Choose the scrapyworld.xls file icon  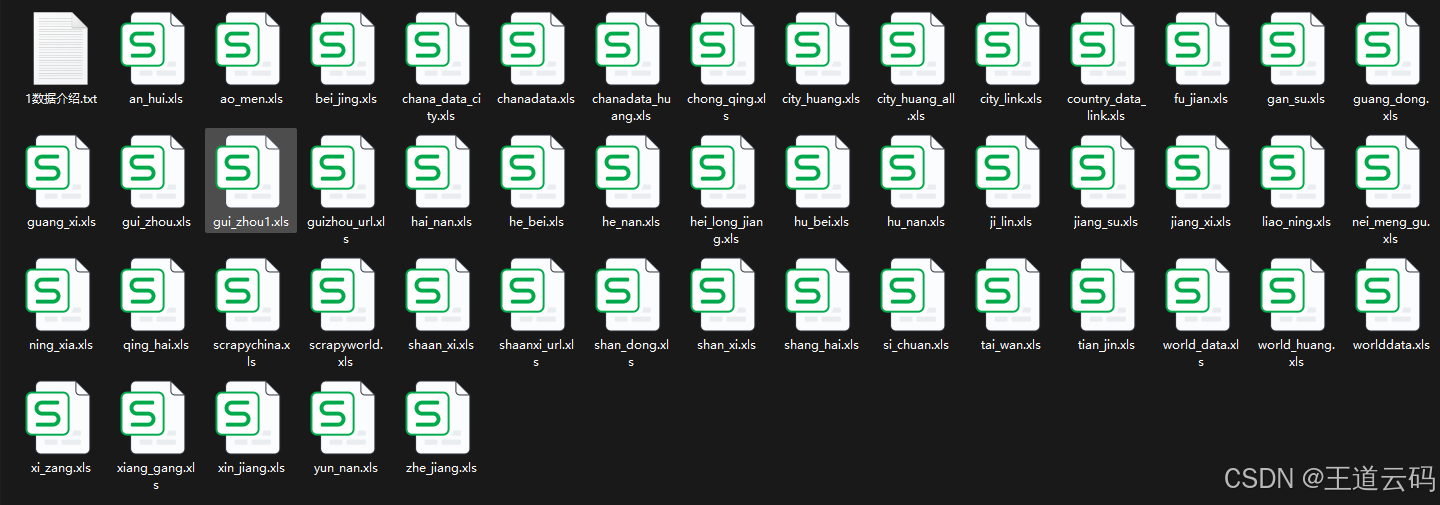pos(344,295)
